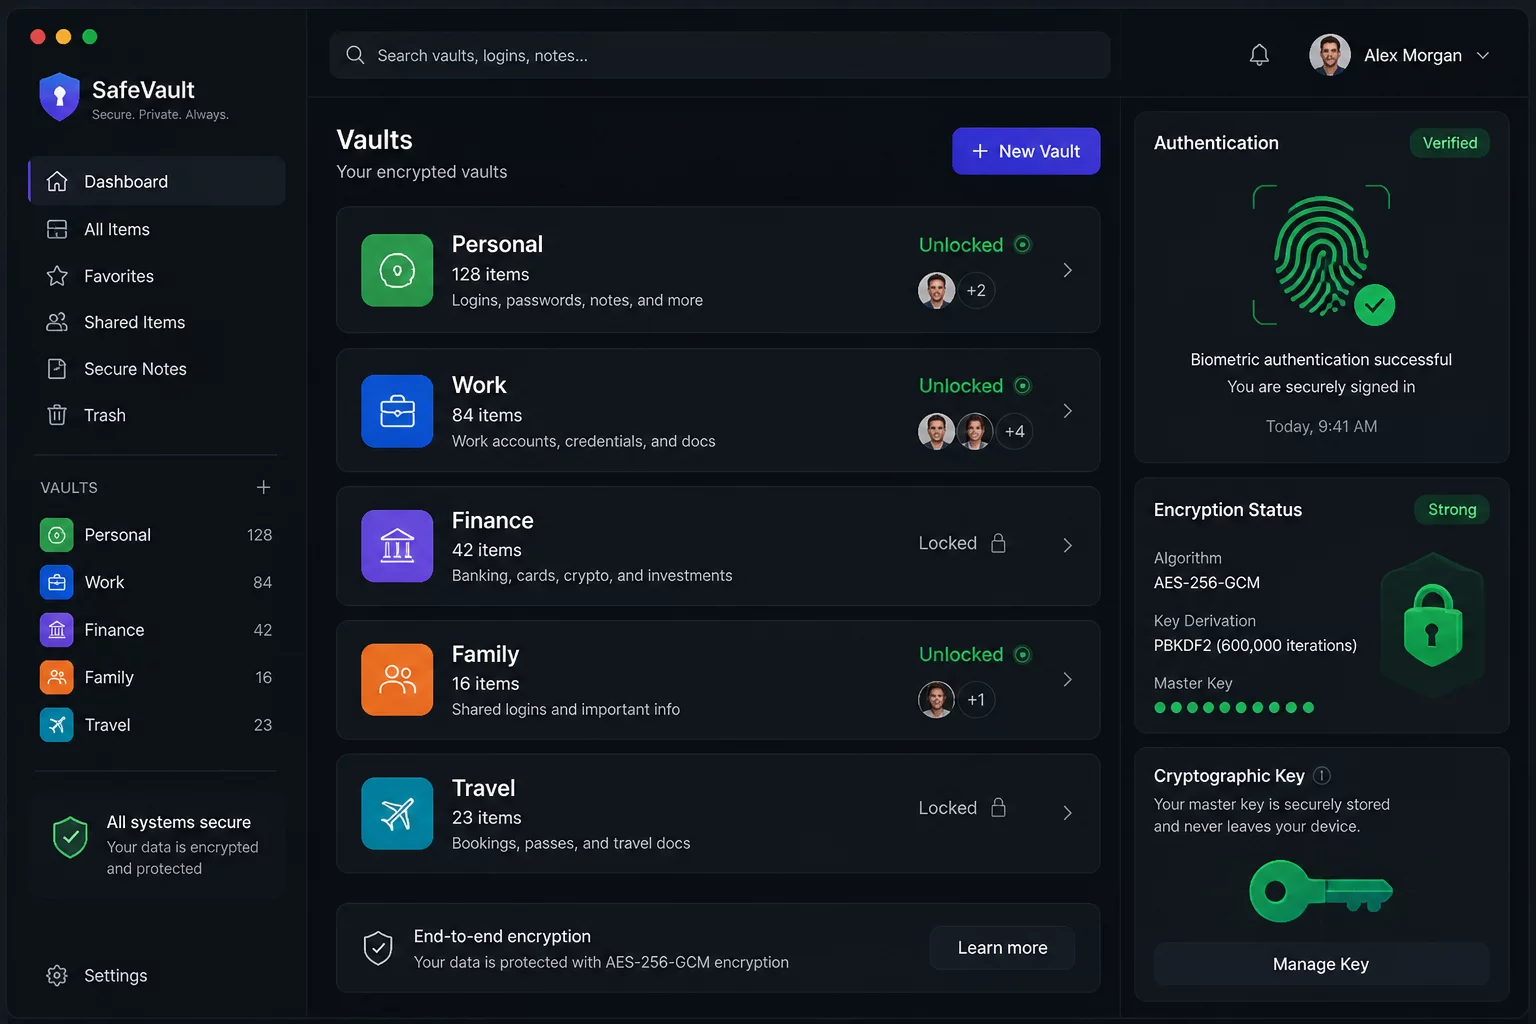Open All Items in the sidebar
This screenshot has width=1536, height=1024.
[157, 229]
